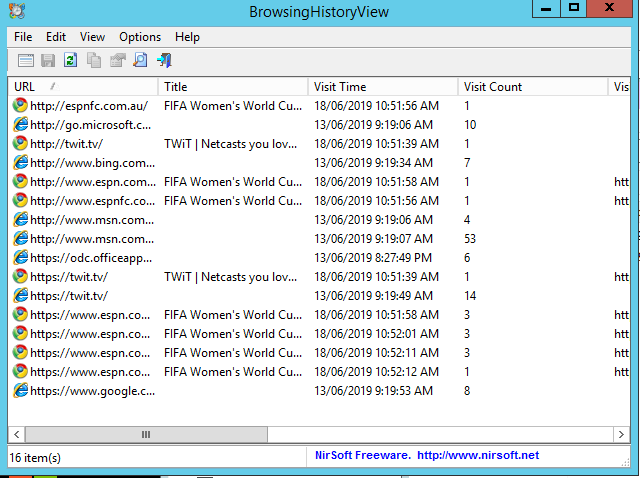The image size is (640, 478).
Task: Click the horizontal scrollbar thumb
Action: pyautogui.click(x=146, y=434)
